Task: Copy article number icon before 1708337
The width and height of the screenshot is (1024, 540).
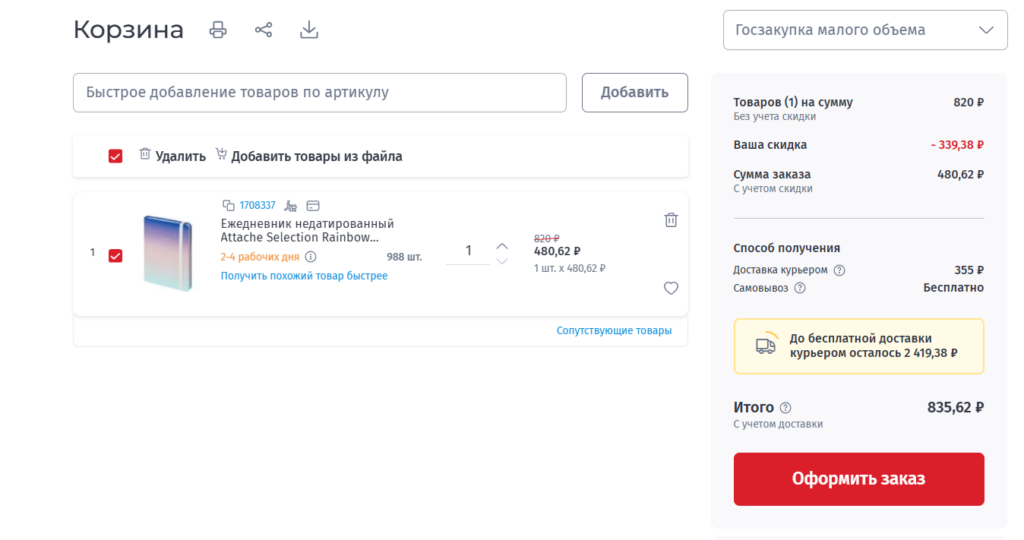Action: click(x=228, y=206)
